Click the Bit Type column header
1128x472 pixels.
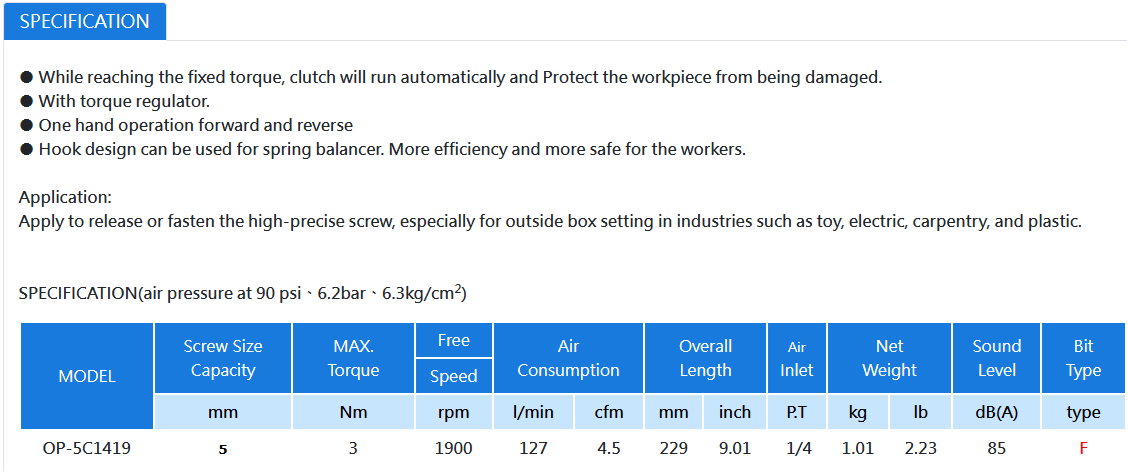(x=1083, y=358)
